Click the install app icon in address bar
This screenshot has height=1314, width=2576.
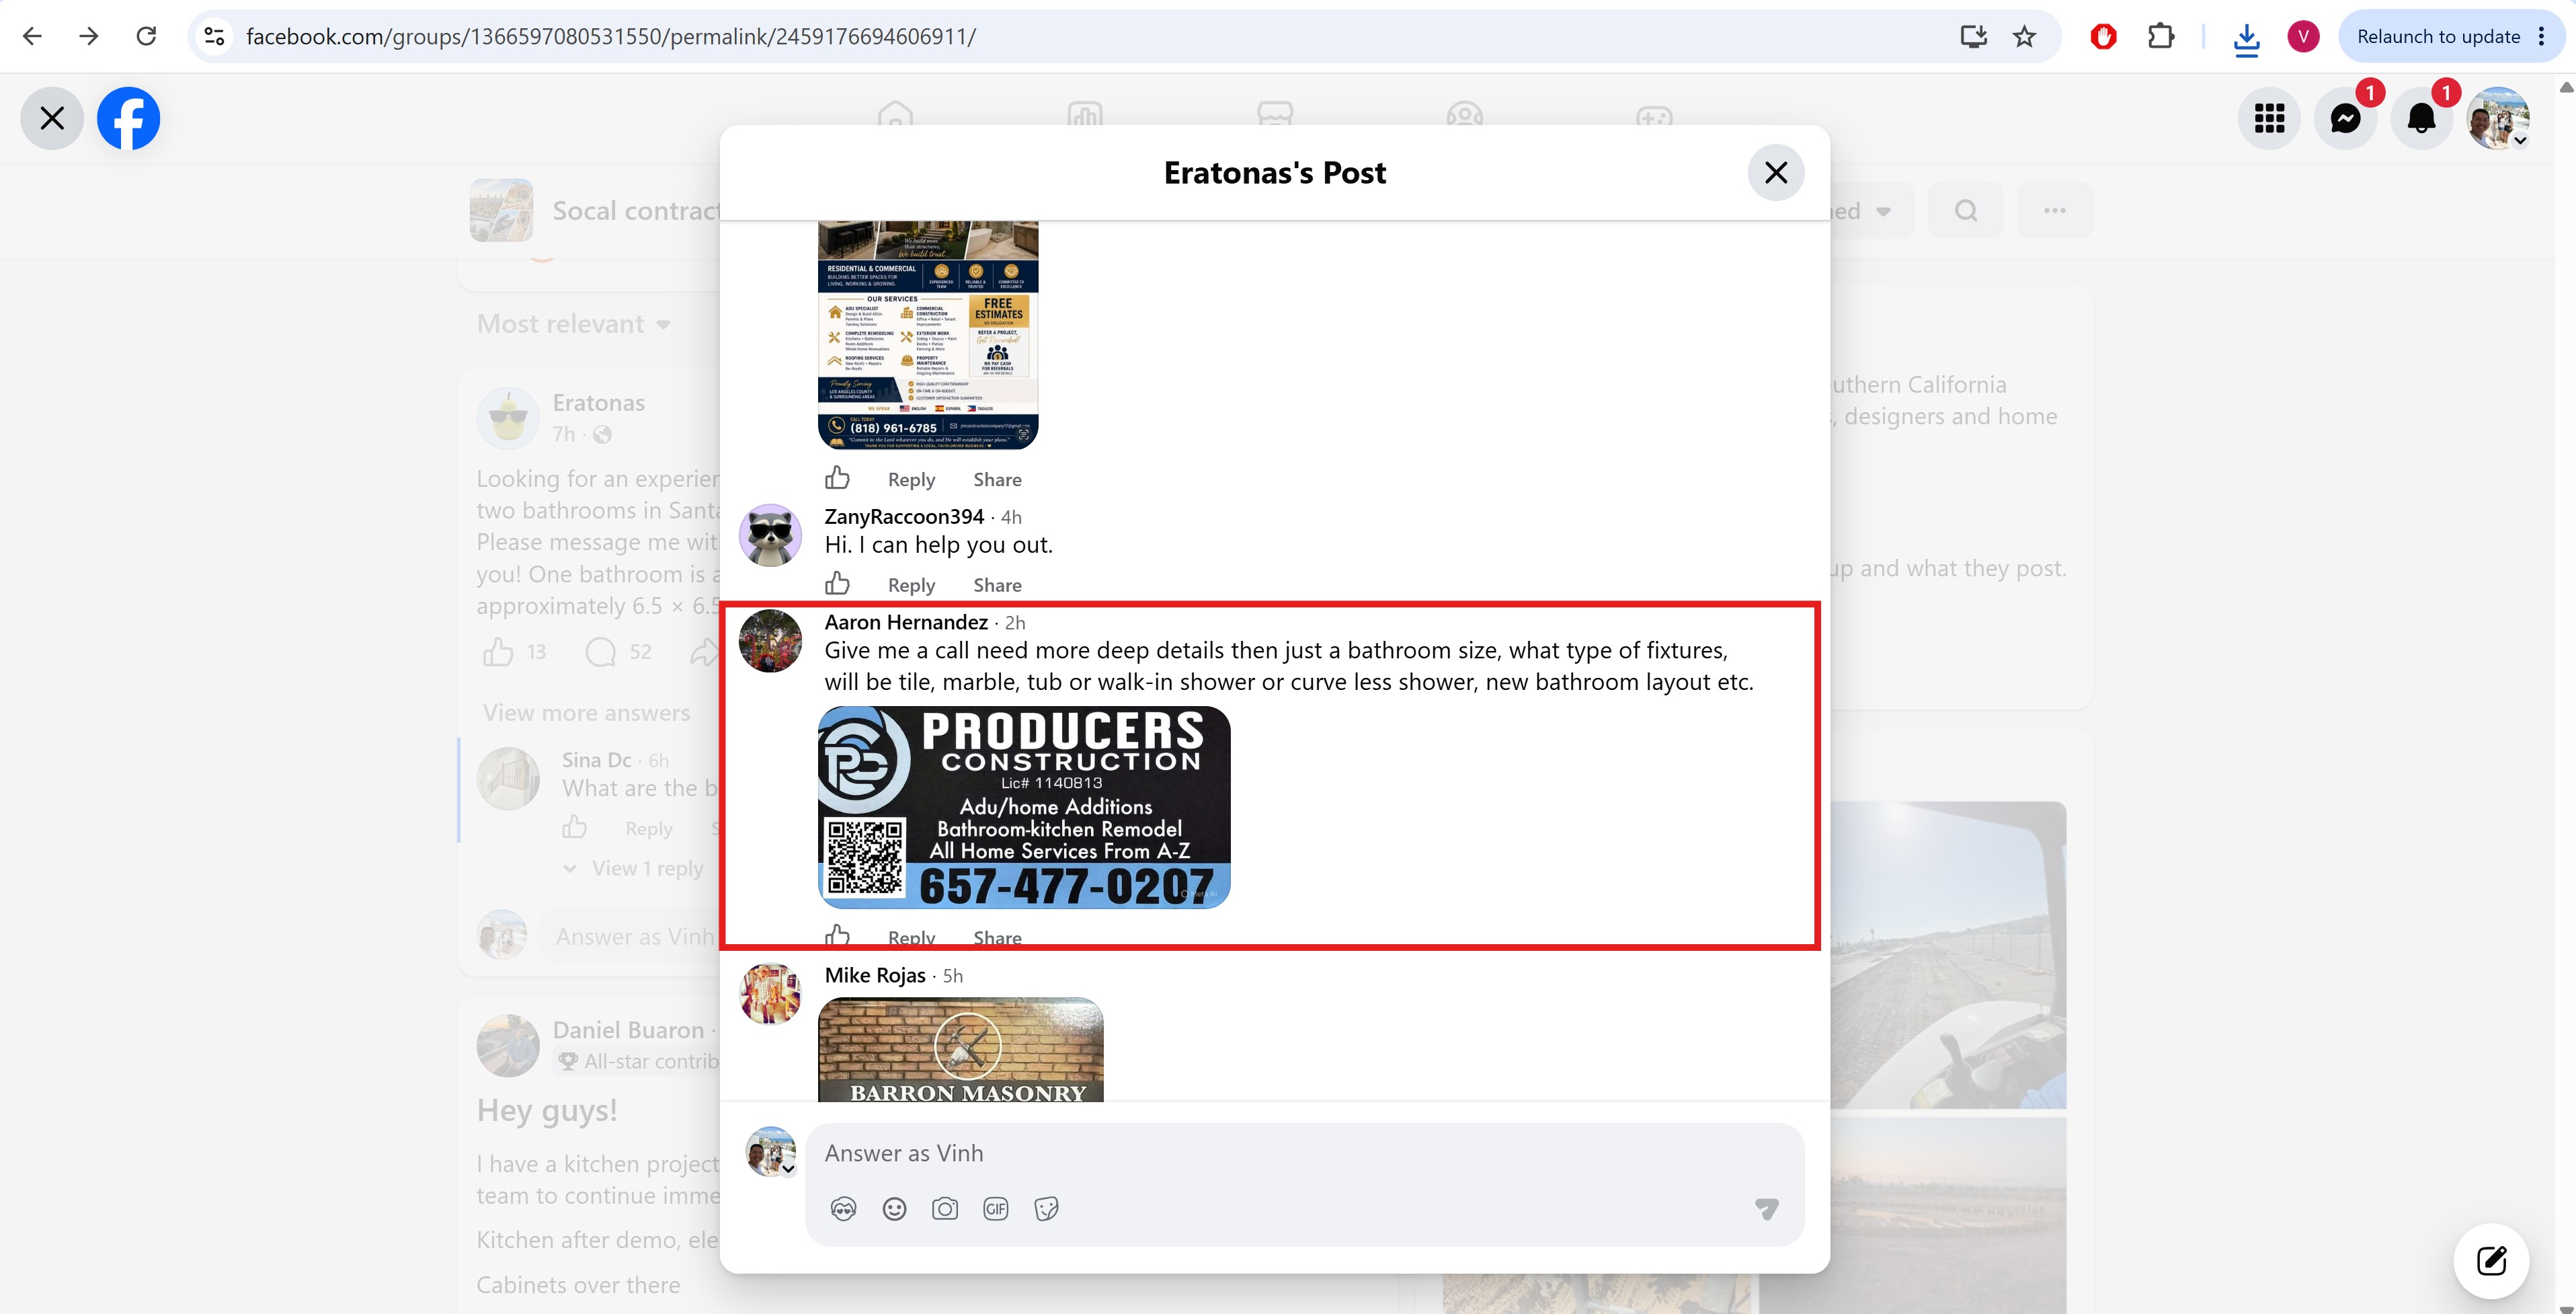pyautogui.click(x=1973, y=37)
